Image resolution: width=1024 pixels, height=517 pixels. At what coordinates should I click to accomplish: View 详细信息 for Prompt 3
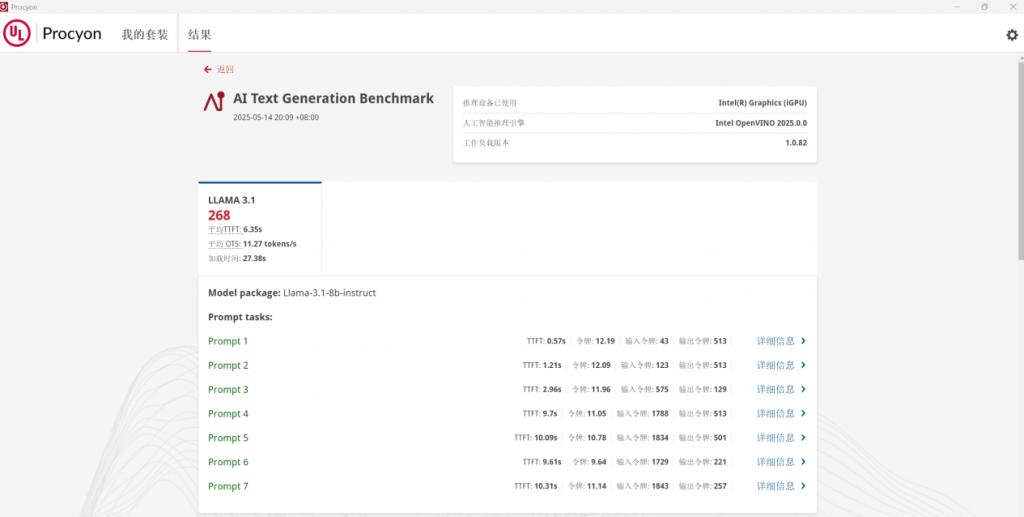coord(776,389)
